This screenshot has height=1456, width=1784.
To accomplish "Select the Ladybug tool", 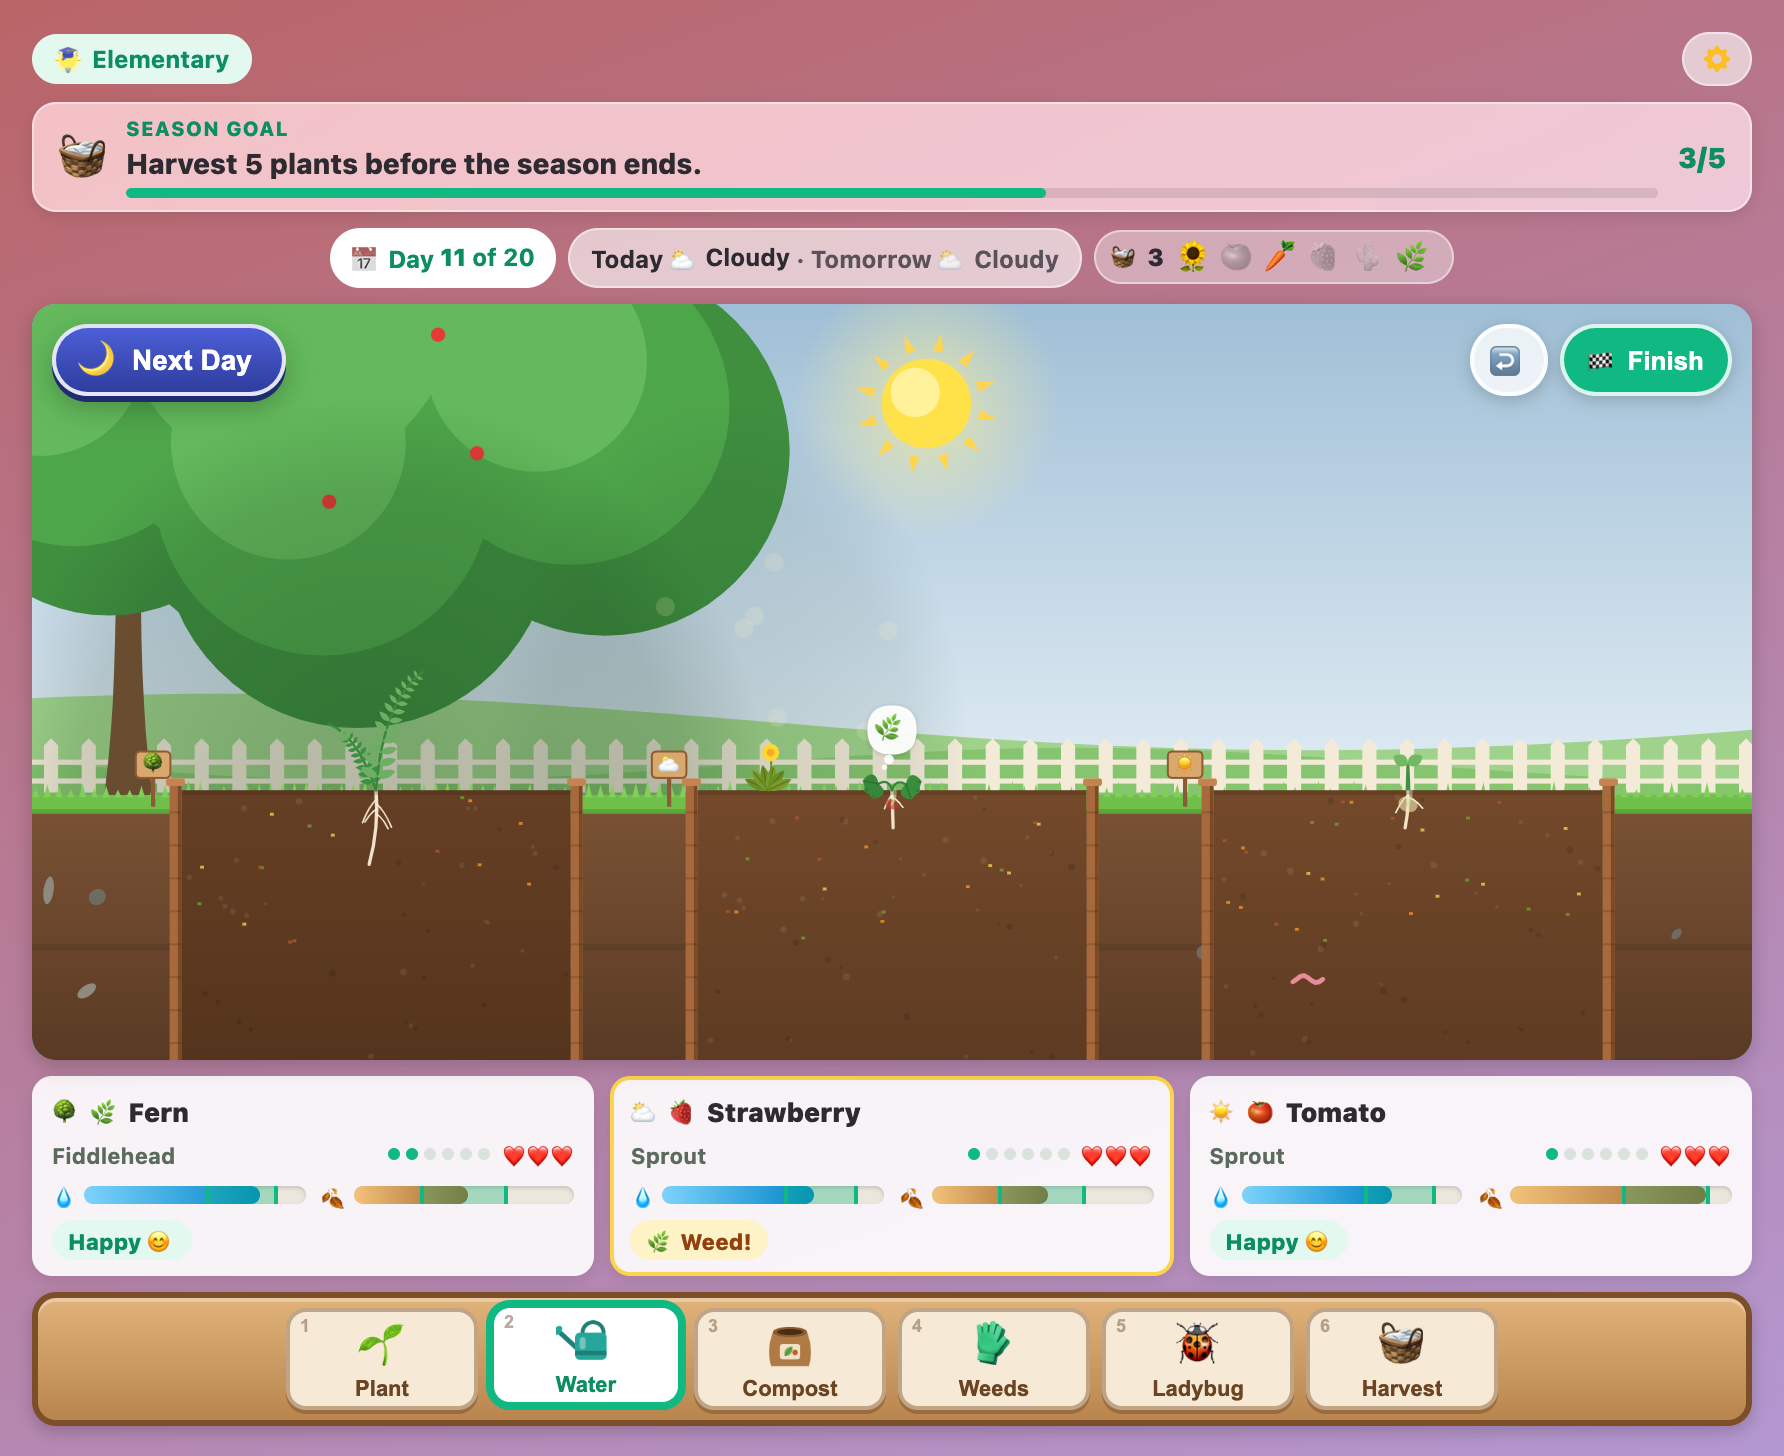I will tap(1197, 1360).
